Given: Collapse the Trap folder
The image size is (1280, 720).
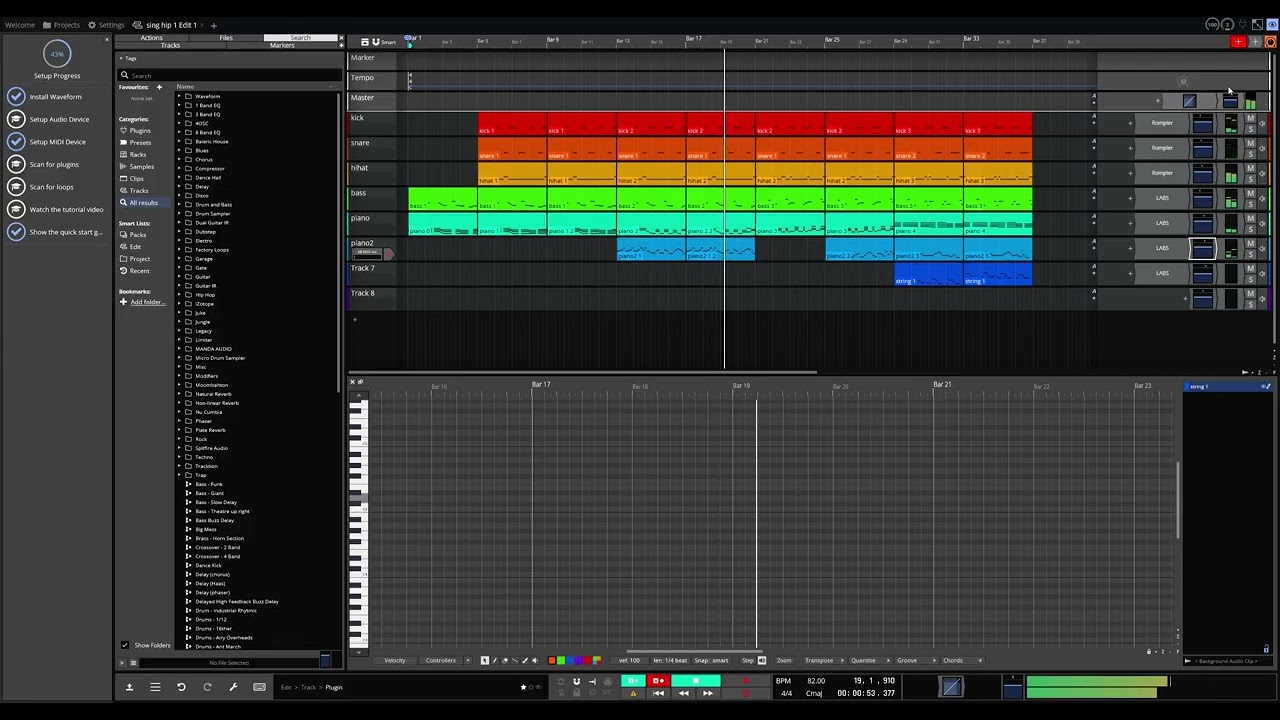Looking at the screenshot, I should coord(180,475).
